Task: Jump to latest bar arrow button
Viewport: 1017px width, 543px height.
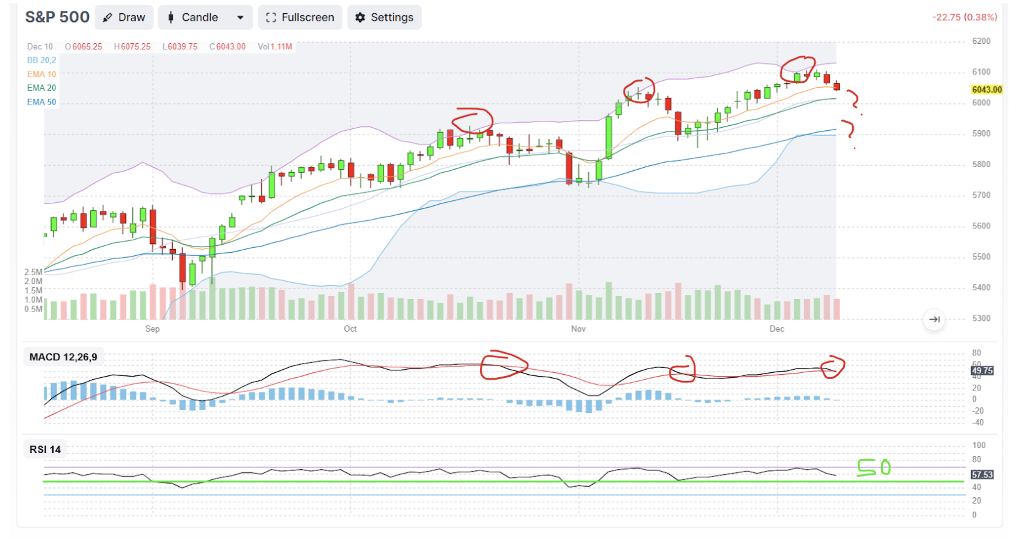Action: [934, 319]
